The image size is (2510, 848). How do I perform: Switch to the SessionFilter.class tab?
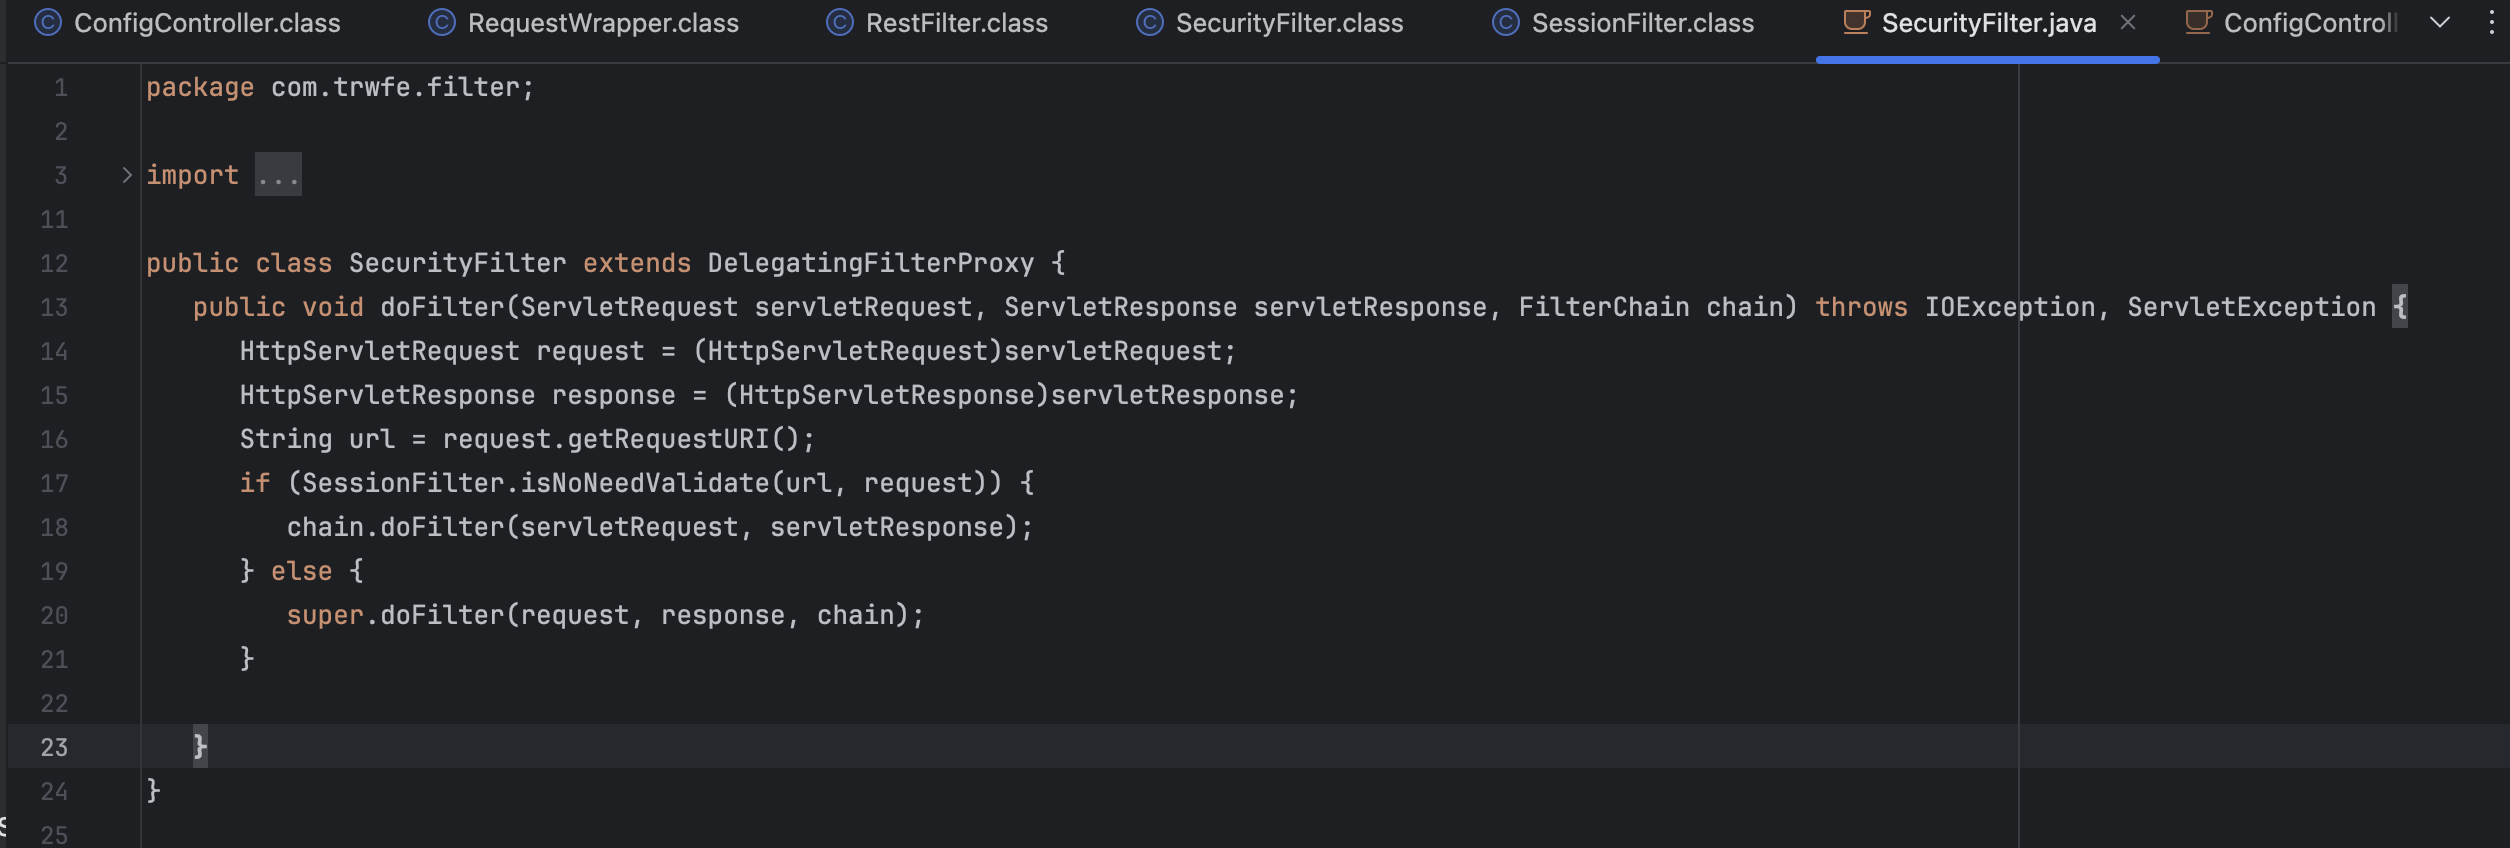point(1642,23)
